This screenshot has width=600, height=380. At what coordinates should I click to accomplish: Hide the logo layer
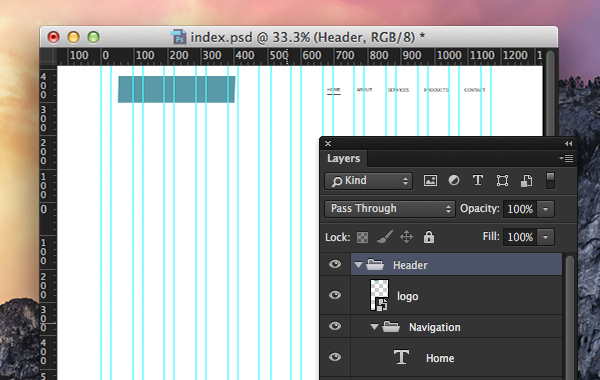(x=335, y=295)
